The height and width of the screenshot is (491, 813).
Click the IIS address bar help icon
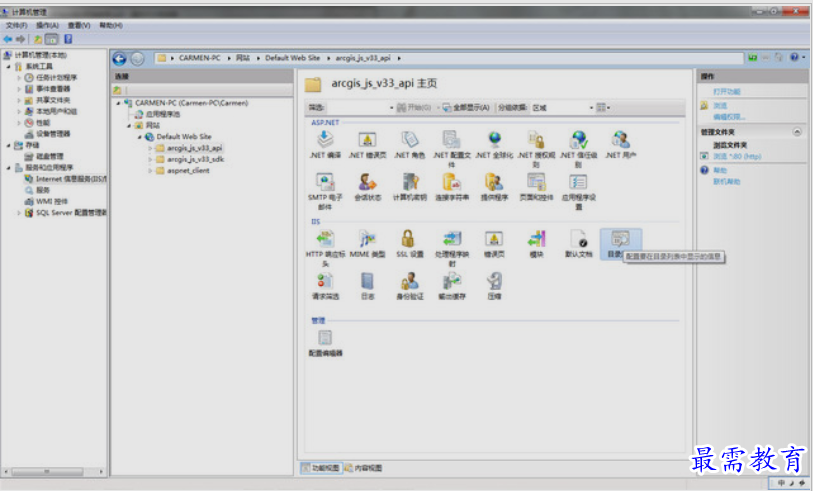coord(794,58)
